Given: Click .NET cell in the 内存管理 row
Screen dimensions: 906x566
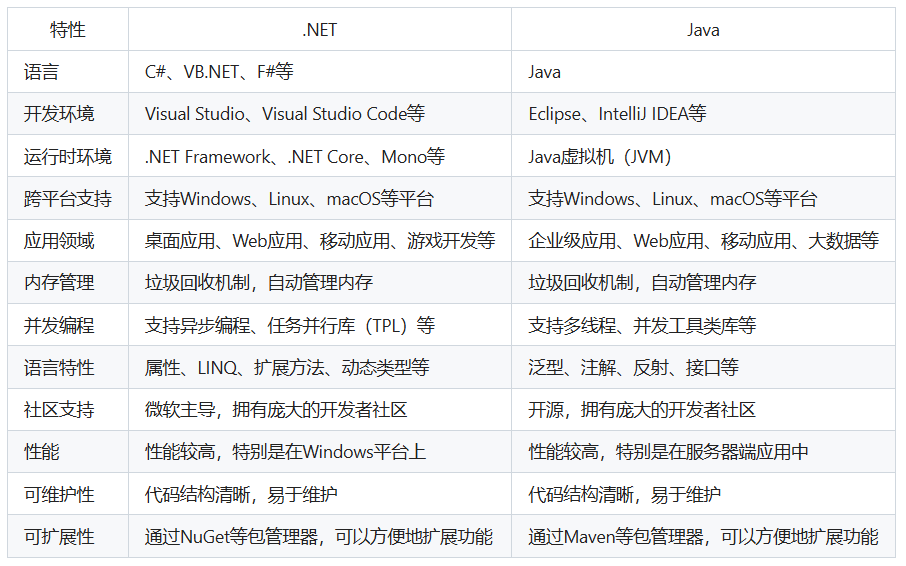Looking at the screenshot, I should tap(320, 282).
